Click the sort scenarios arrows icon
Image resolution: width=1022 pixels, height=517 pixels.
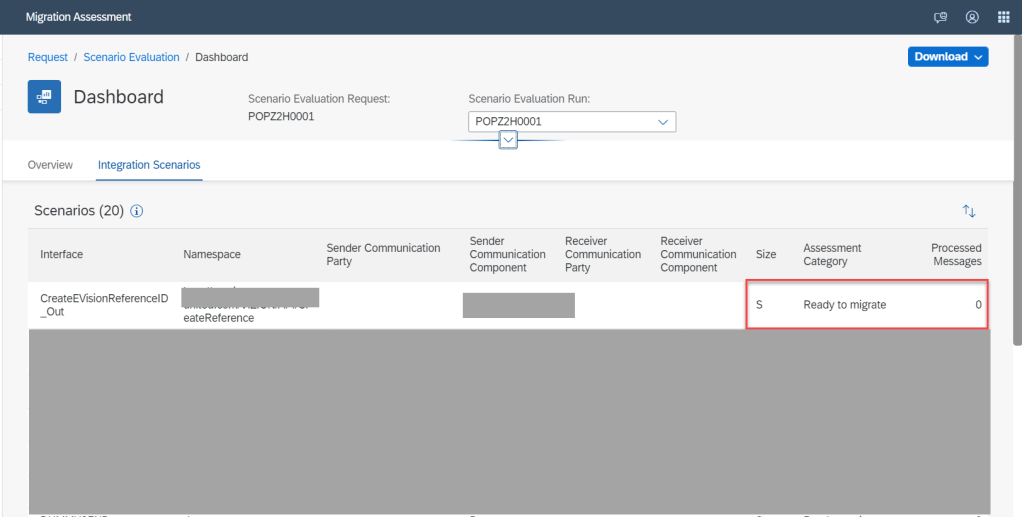click(x=968, y=211)
